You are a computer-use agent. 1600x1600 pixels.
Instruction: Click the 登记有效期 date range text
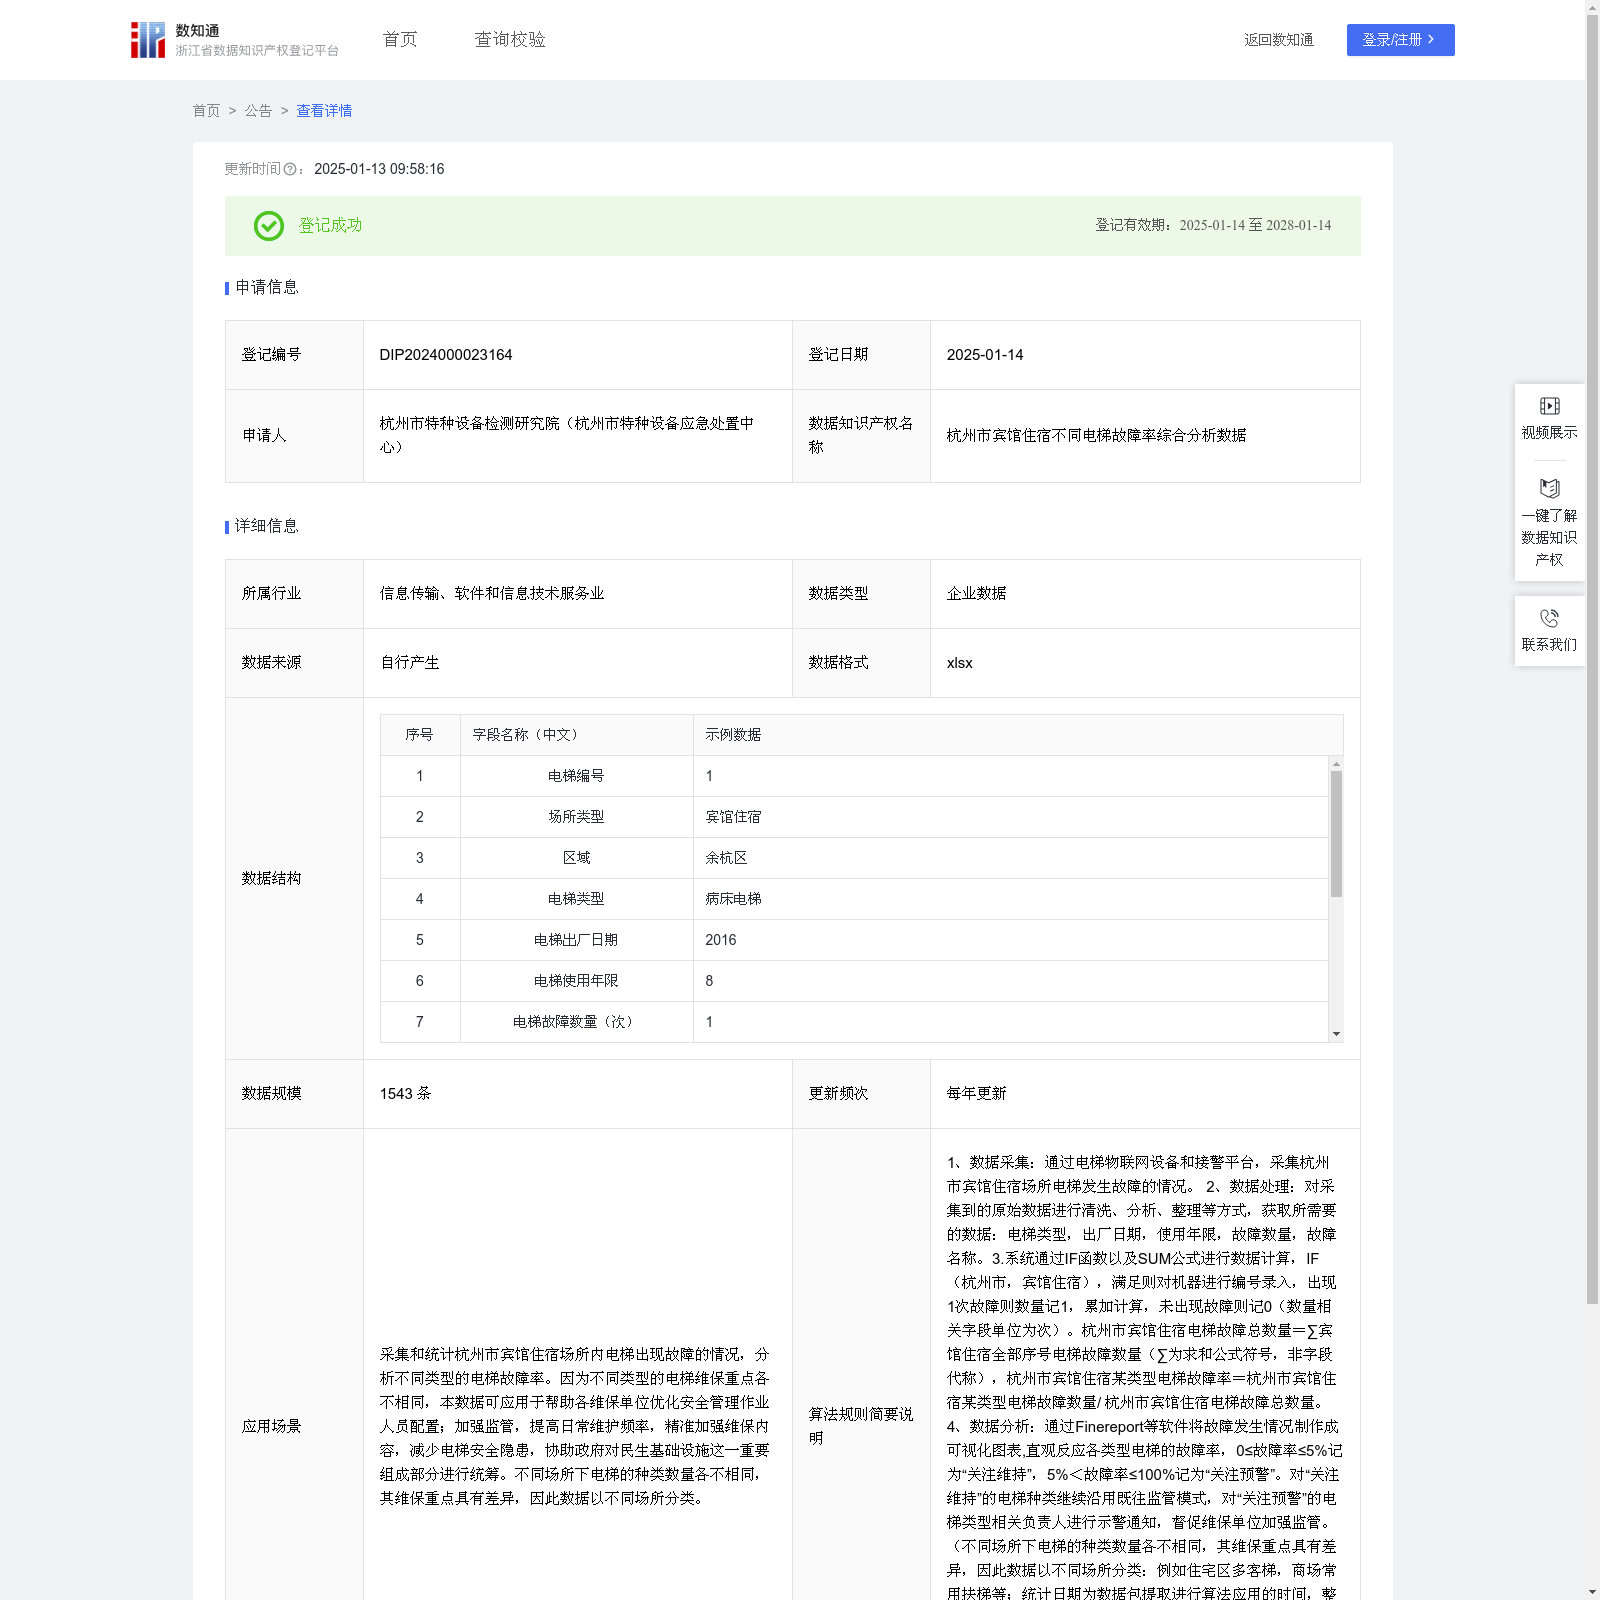point(1213,226)
